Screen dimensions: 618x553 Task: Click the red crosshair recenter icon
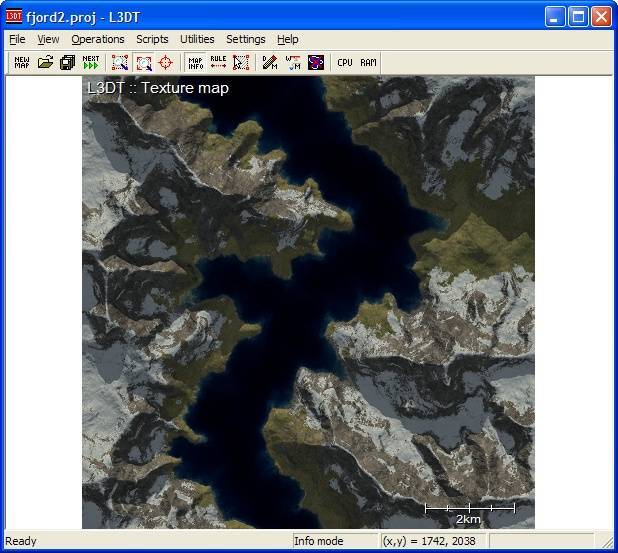pyautogui.click(x=166, y=62)
